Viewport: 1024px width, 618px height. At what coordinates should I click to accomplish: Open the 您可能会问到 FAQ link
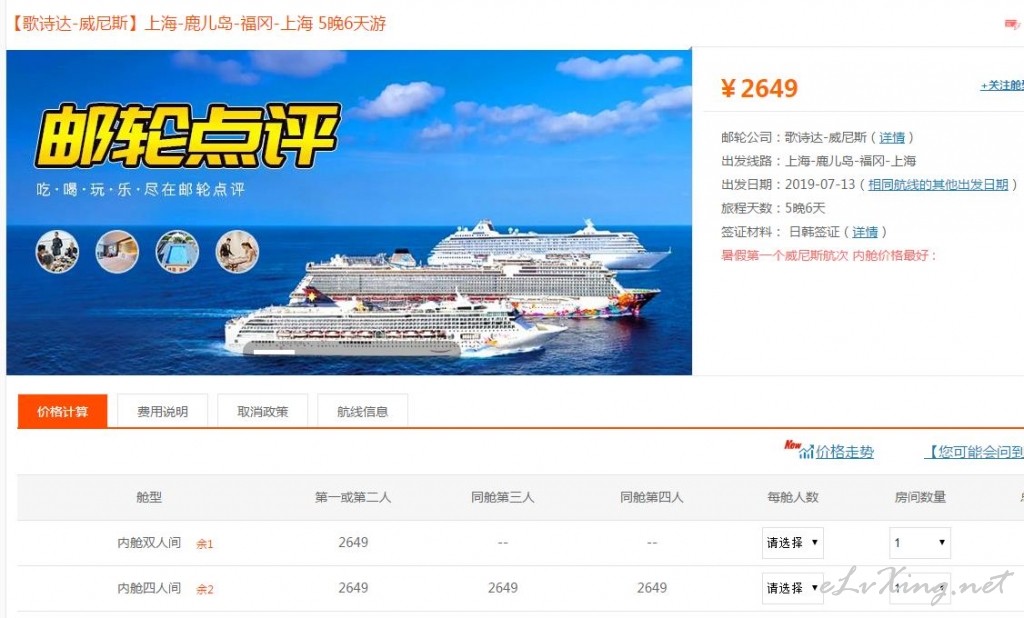click(x=974, y=451)
